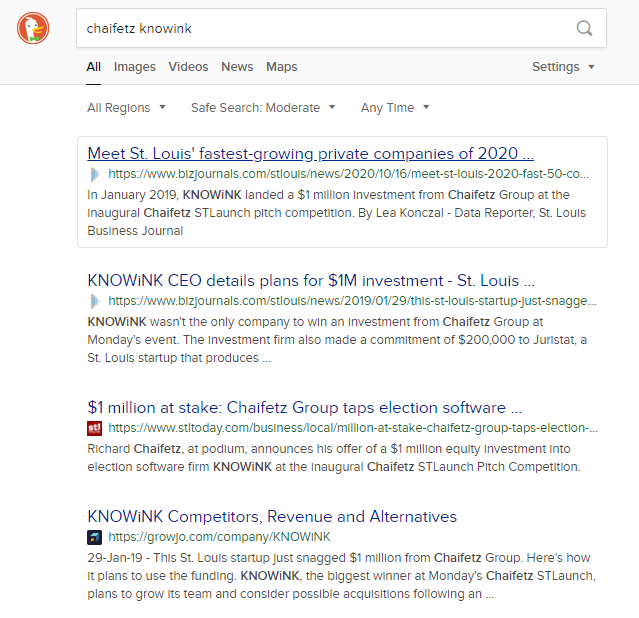Screen dimensions: 639x618
Task: Click the growjo favicon icon
Action: click(94, 537)
